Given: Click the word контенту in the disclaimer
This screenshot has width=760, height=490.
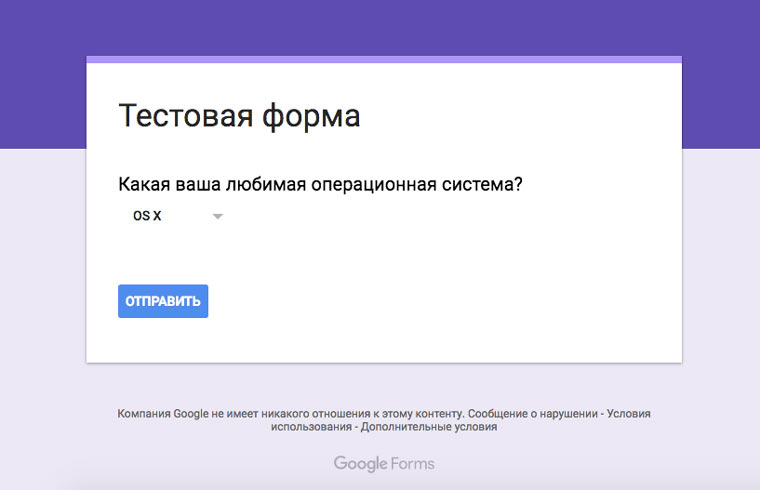Looking at the screenshot, I should (439, 414).
